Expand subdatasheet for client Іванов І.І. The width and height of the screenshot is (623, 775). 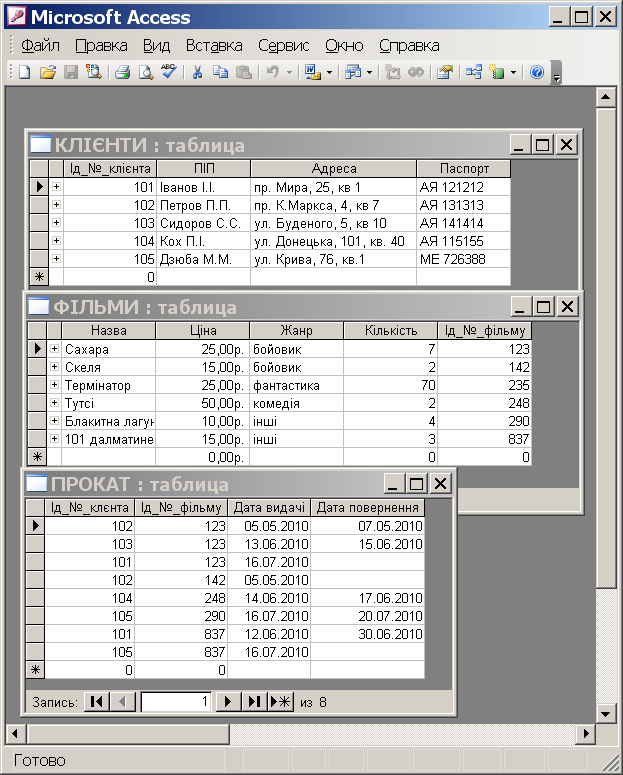[56, 187]
